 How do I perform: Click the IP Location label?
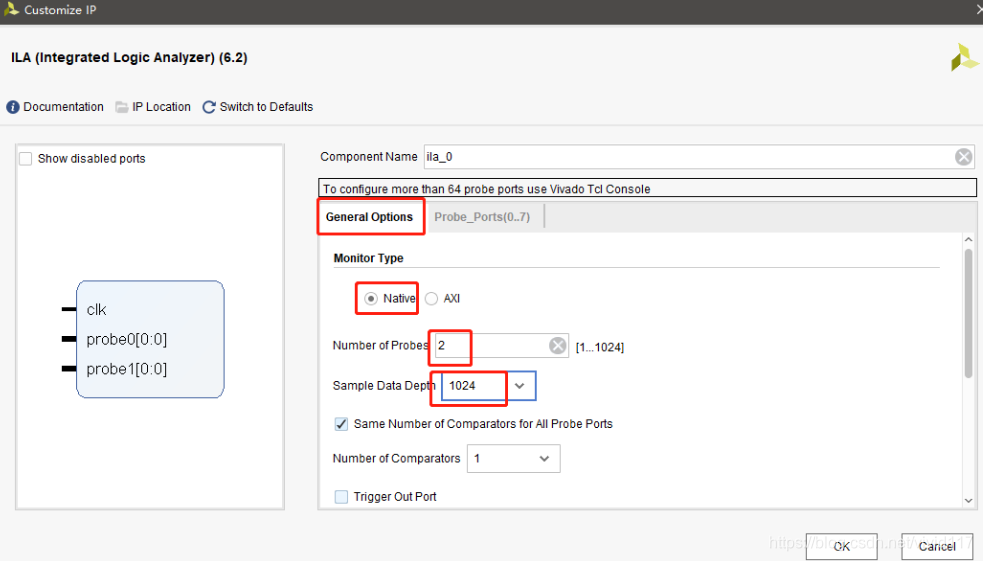point(161,107)
